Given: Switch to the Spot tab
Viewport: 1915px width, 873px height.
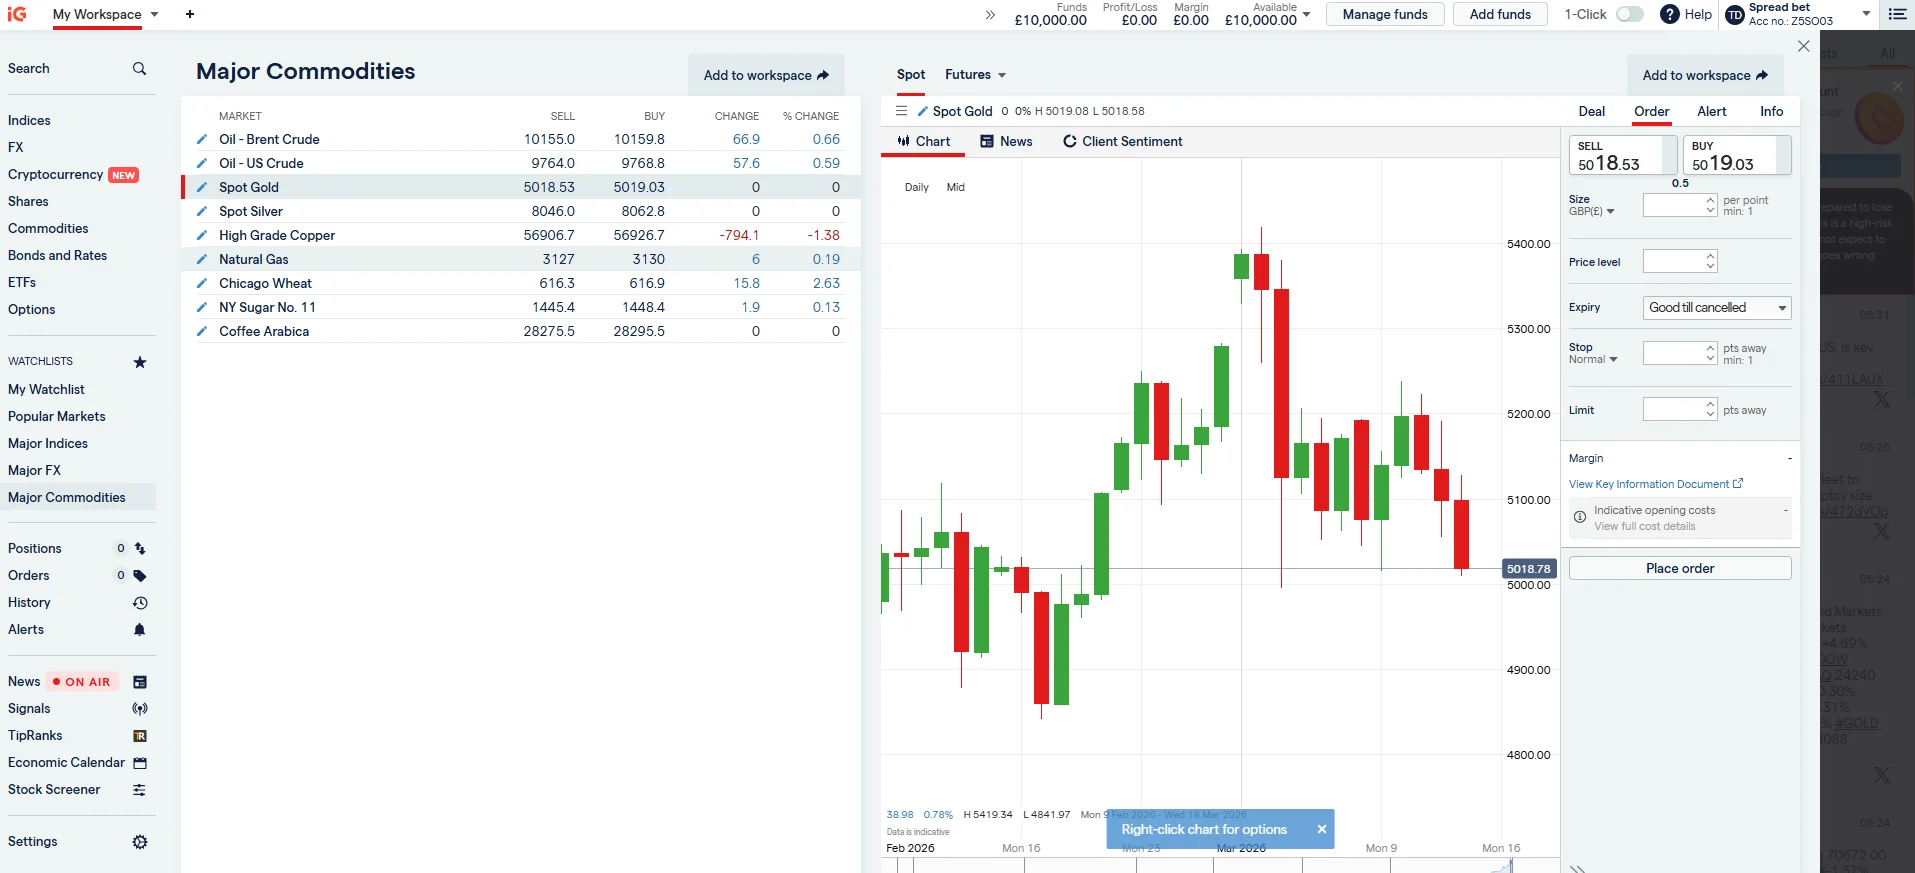Looking at the screenshot, I should pyautogui.click(x=911, y=75).
